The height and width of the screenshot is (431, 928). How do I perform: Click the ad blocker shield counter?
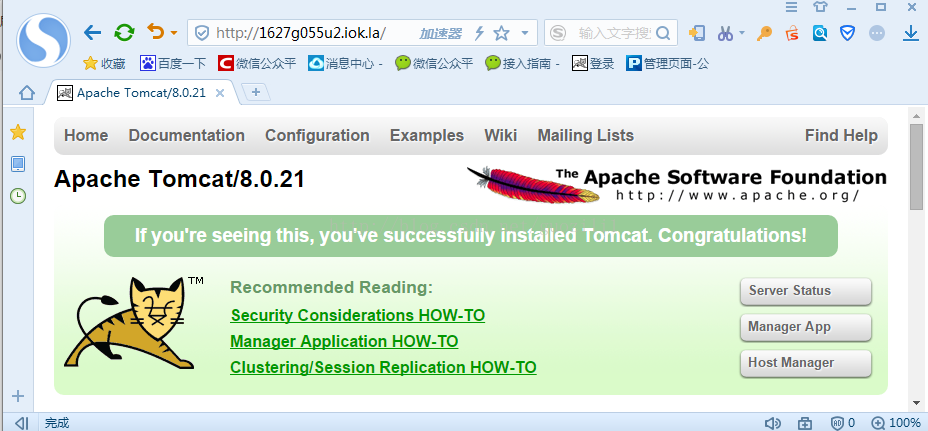coord(843,423)
